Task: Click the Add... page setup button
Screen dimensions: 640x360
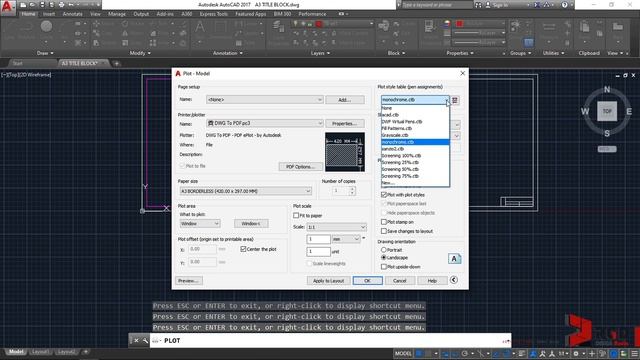Action: coord(345,100)
